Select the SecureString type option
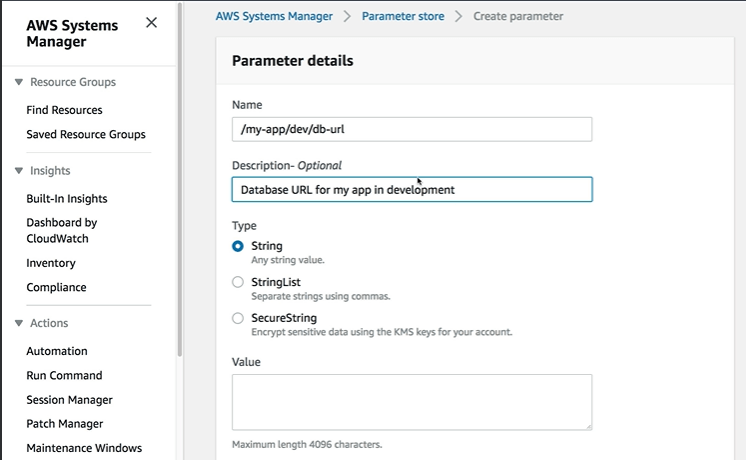The width and height of the screenshot is (746, 460). (238, 318)
